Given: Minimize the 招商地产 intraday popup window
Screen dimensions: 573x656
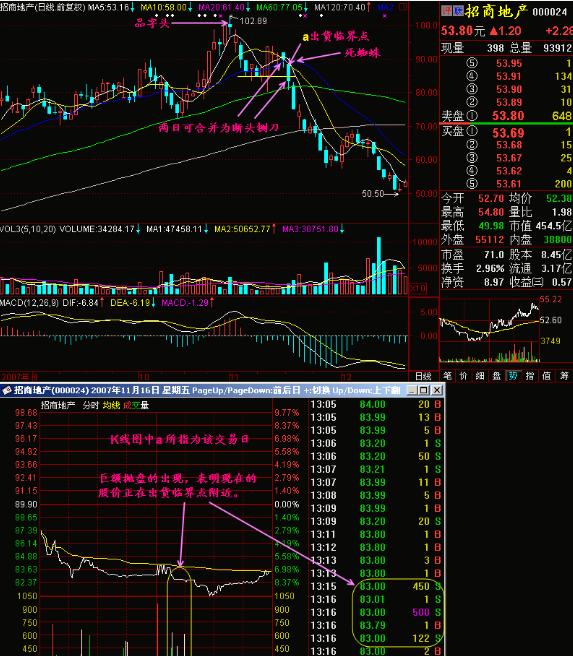Looking at the screenshot, I should point(412,390).
